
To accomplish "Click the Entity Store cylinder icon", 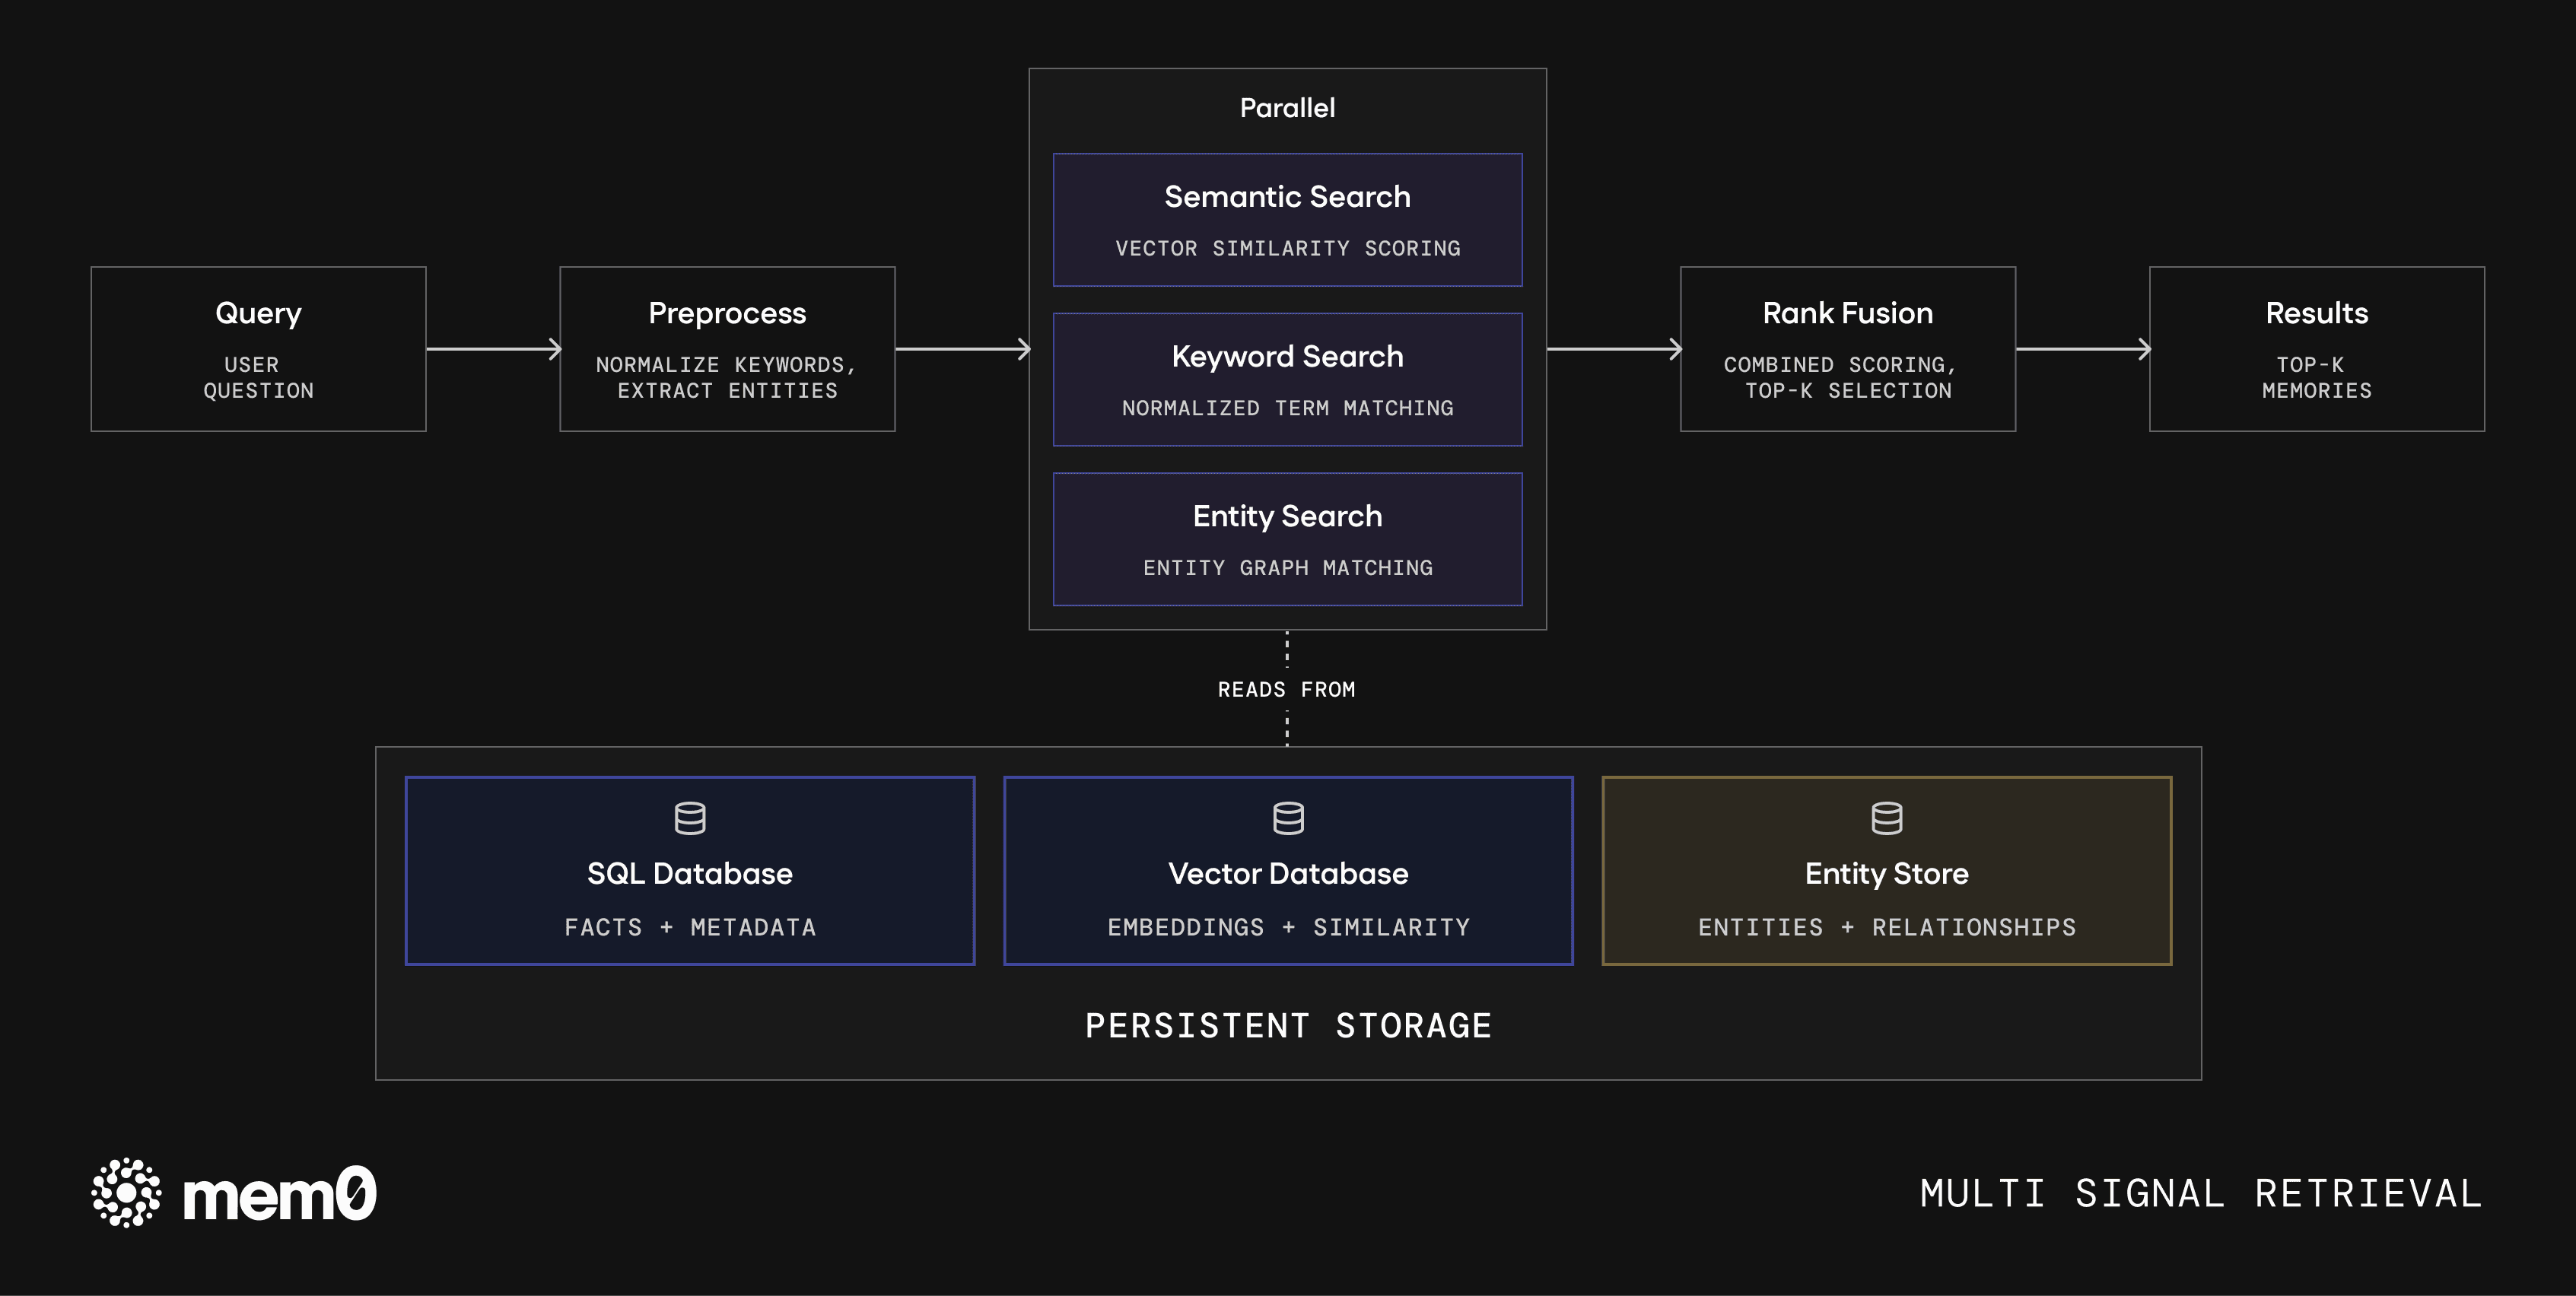I will 1886,818.
